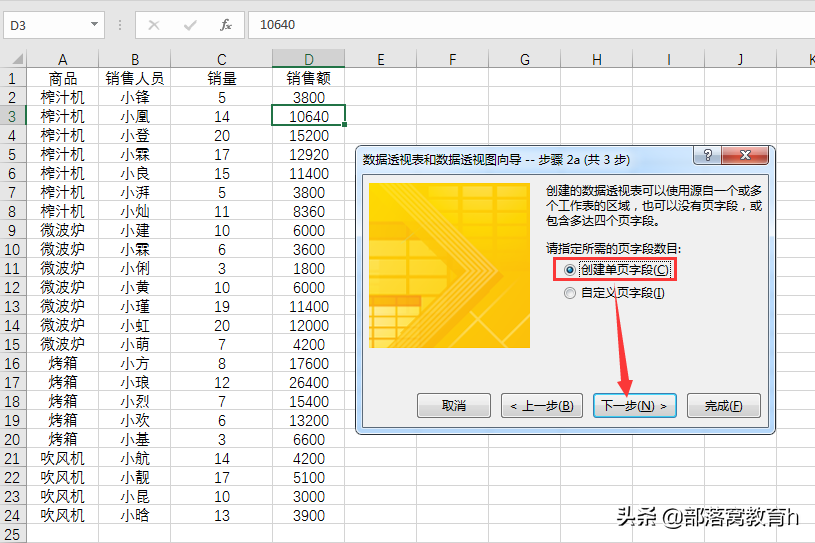Click the 销售额 header cell
The width and height of the screenshot is (815, 543).
(x=309, y=78)
